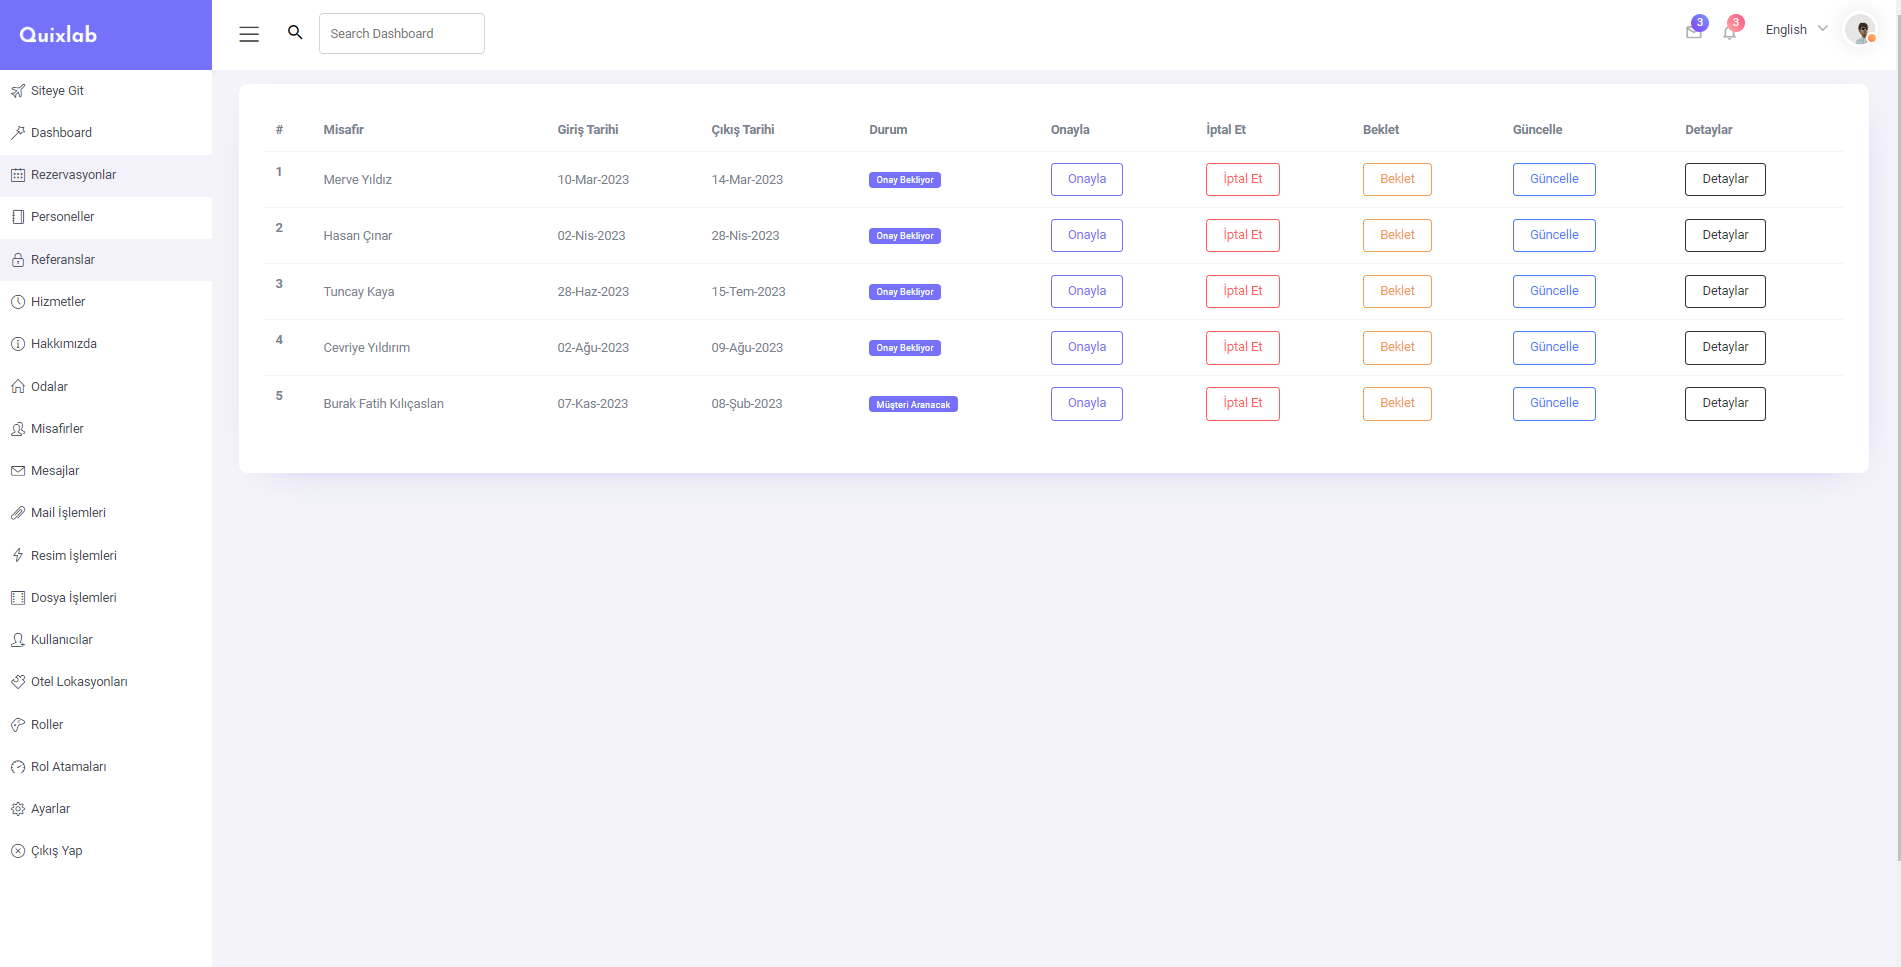Viewport: 1901px width, 967px height.
Task: Click Güncelle for Cevriye Yıldırım
Action: (1554, 347)
